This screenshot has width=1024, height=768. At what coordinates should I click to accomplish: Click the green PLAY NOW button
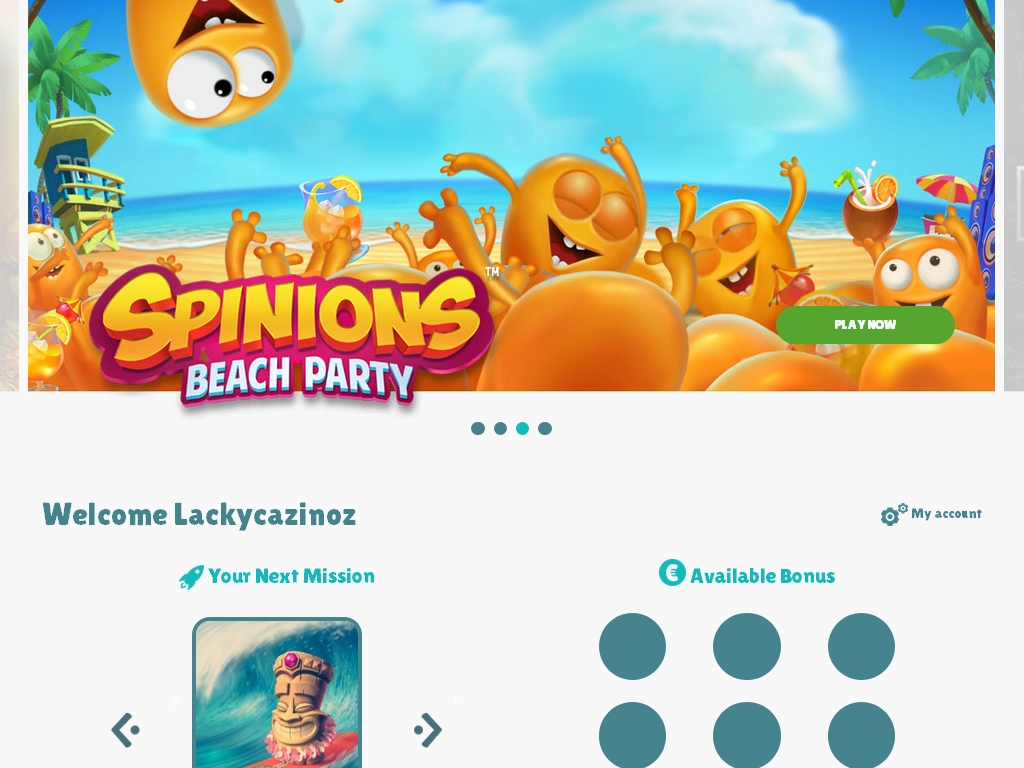(865, 325)
